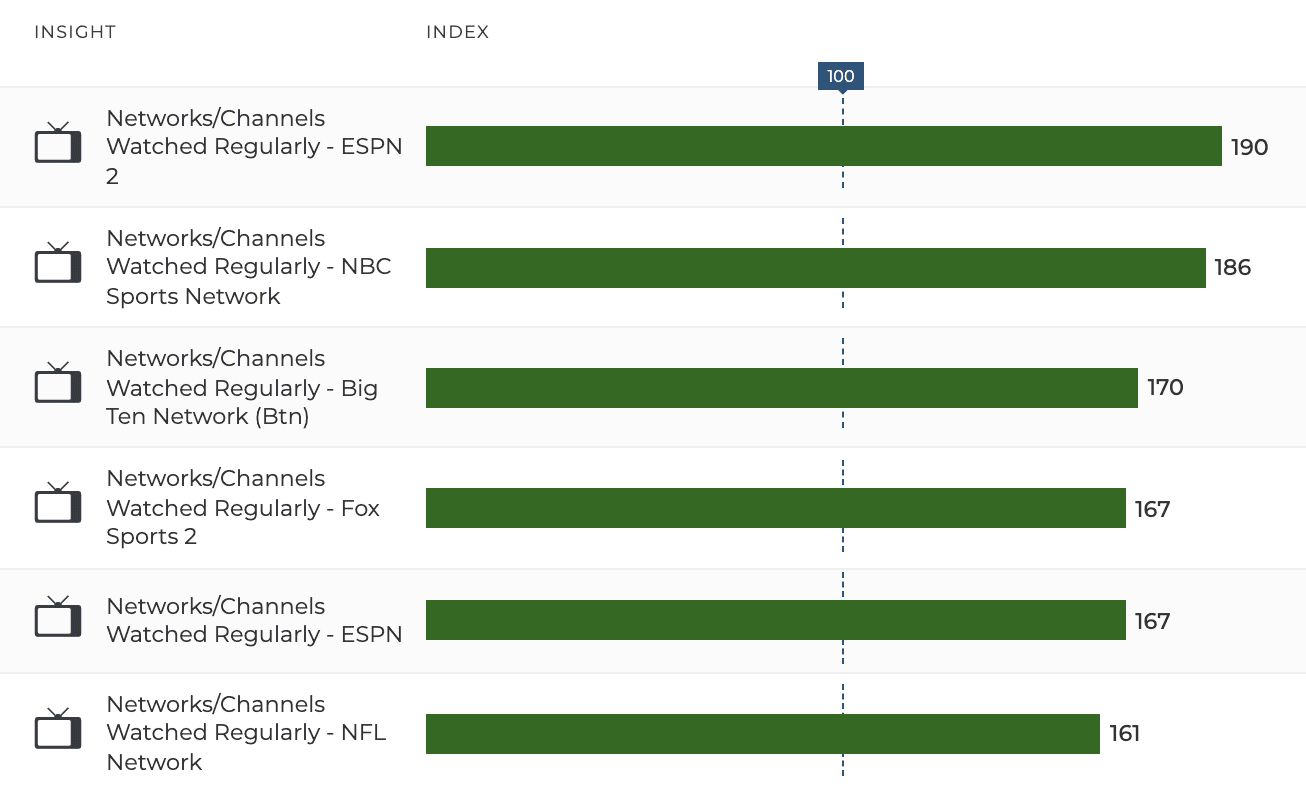Click the INDEX column header
This screenshot has width=1306, height=792.
tap(457, 32)
